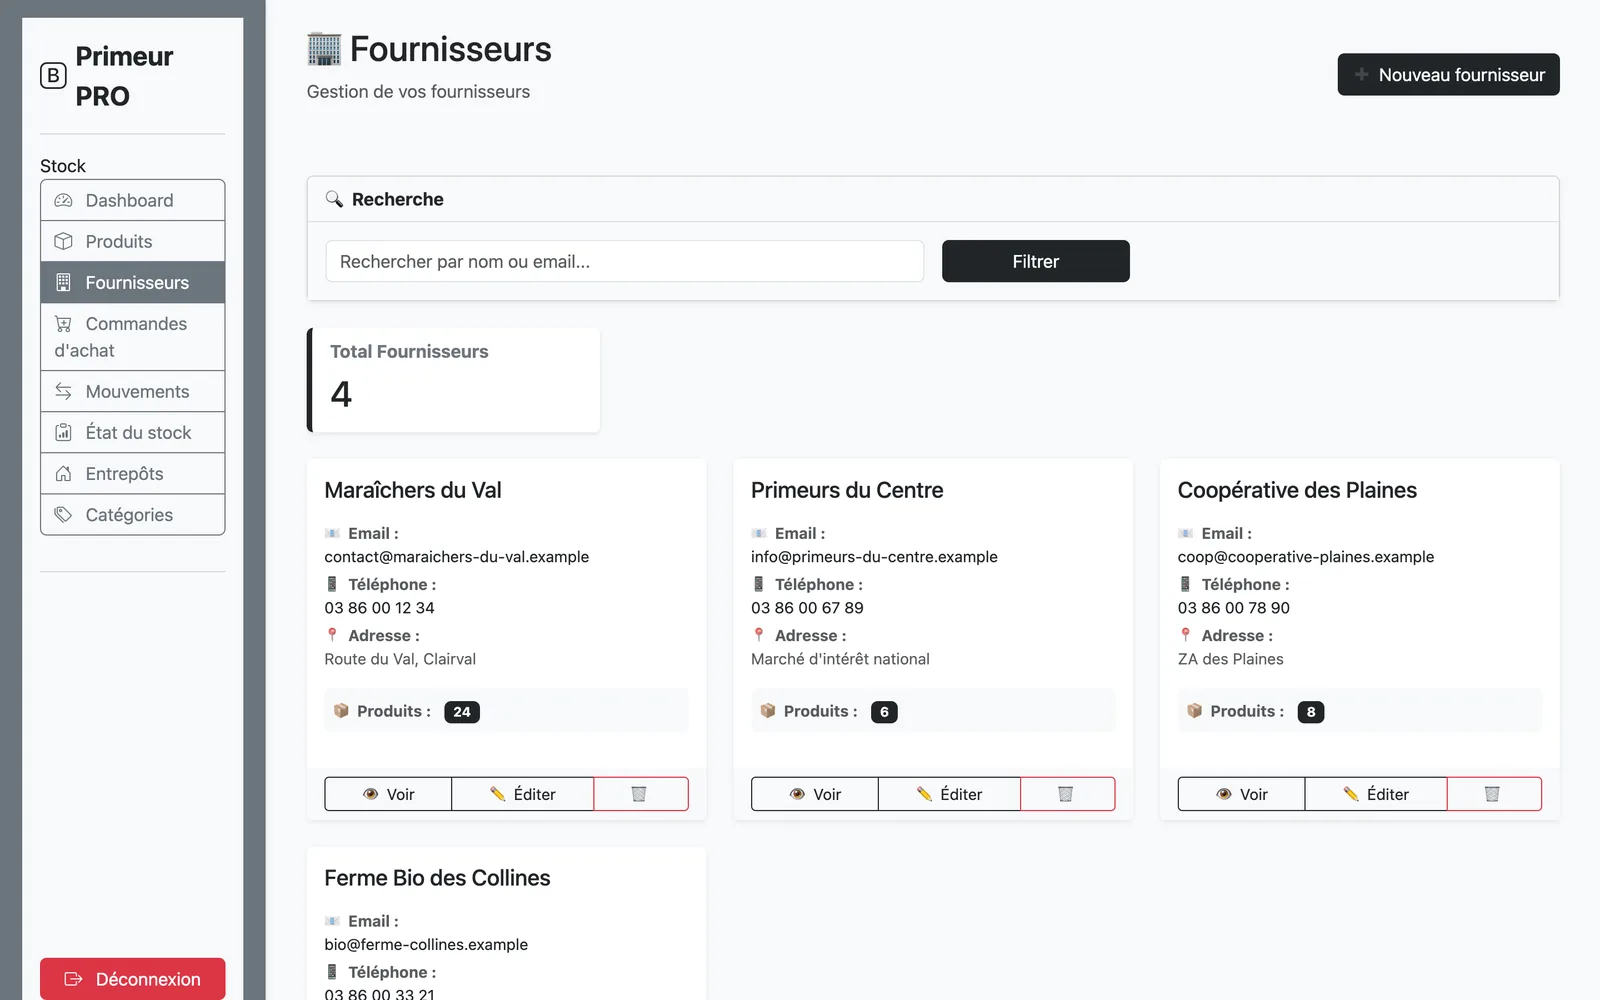Navigate to Mouvements page
Viewport: 1600px width, 1000px height.
[x=132, y=392]
